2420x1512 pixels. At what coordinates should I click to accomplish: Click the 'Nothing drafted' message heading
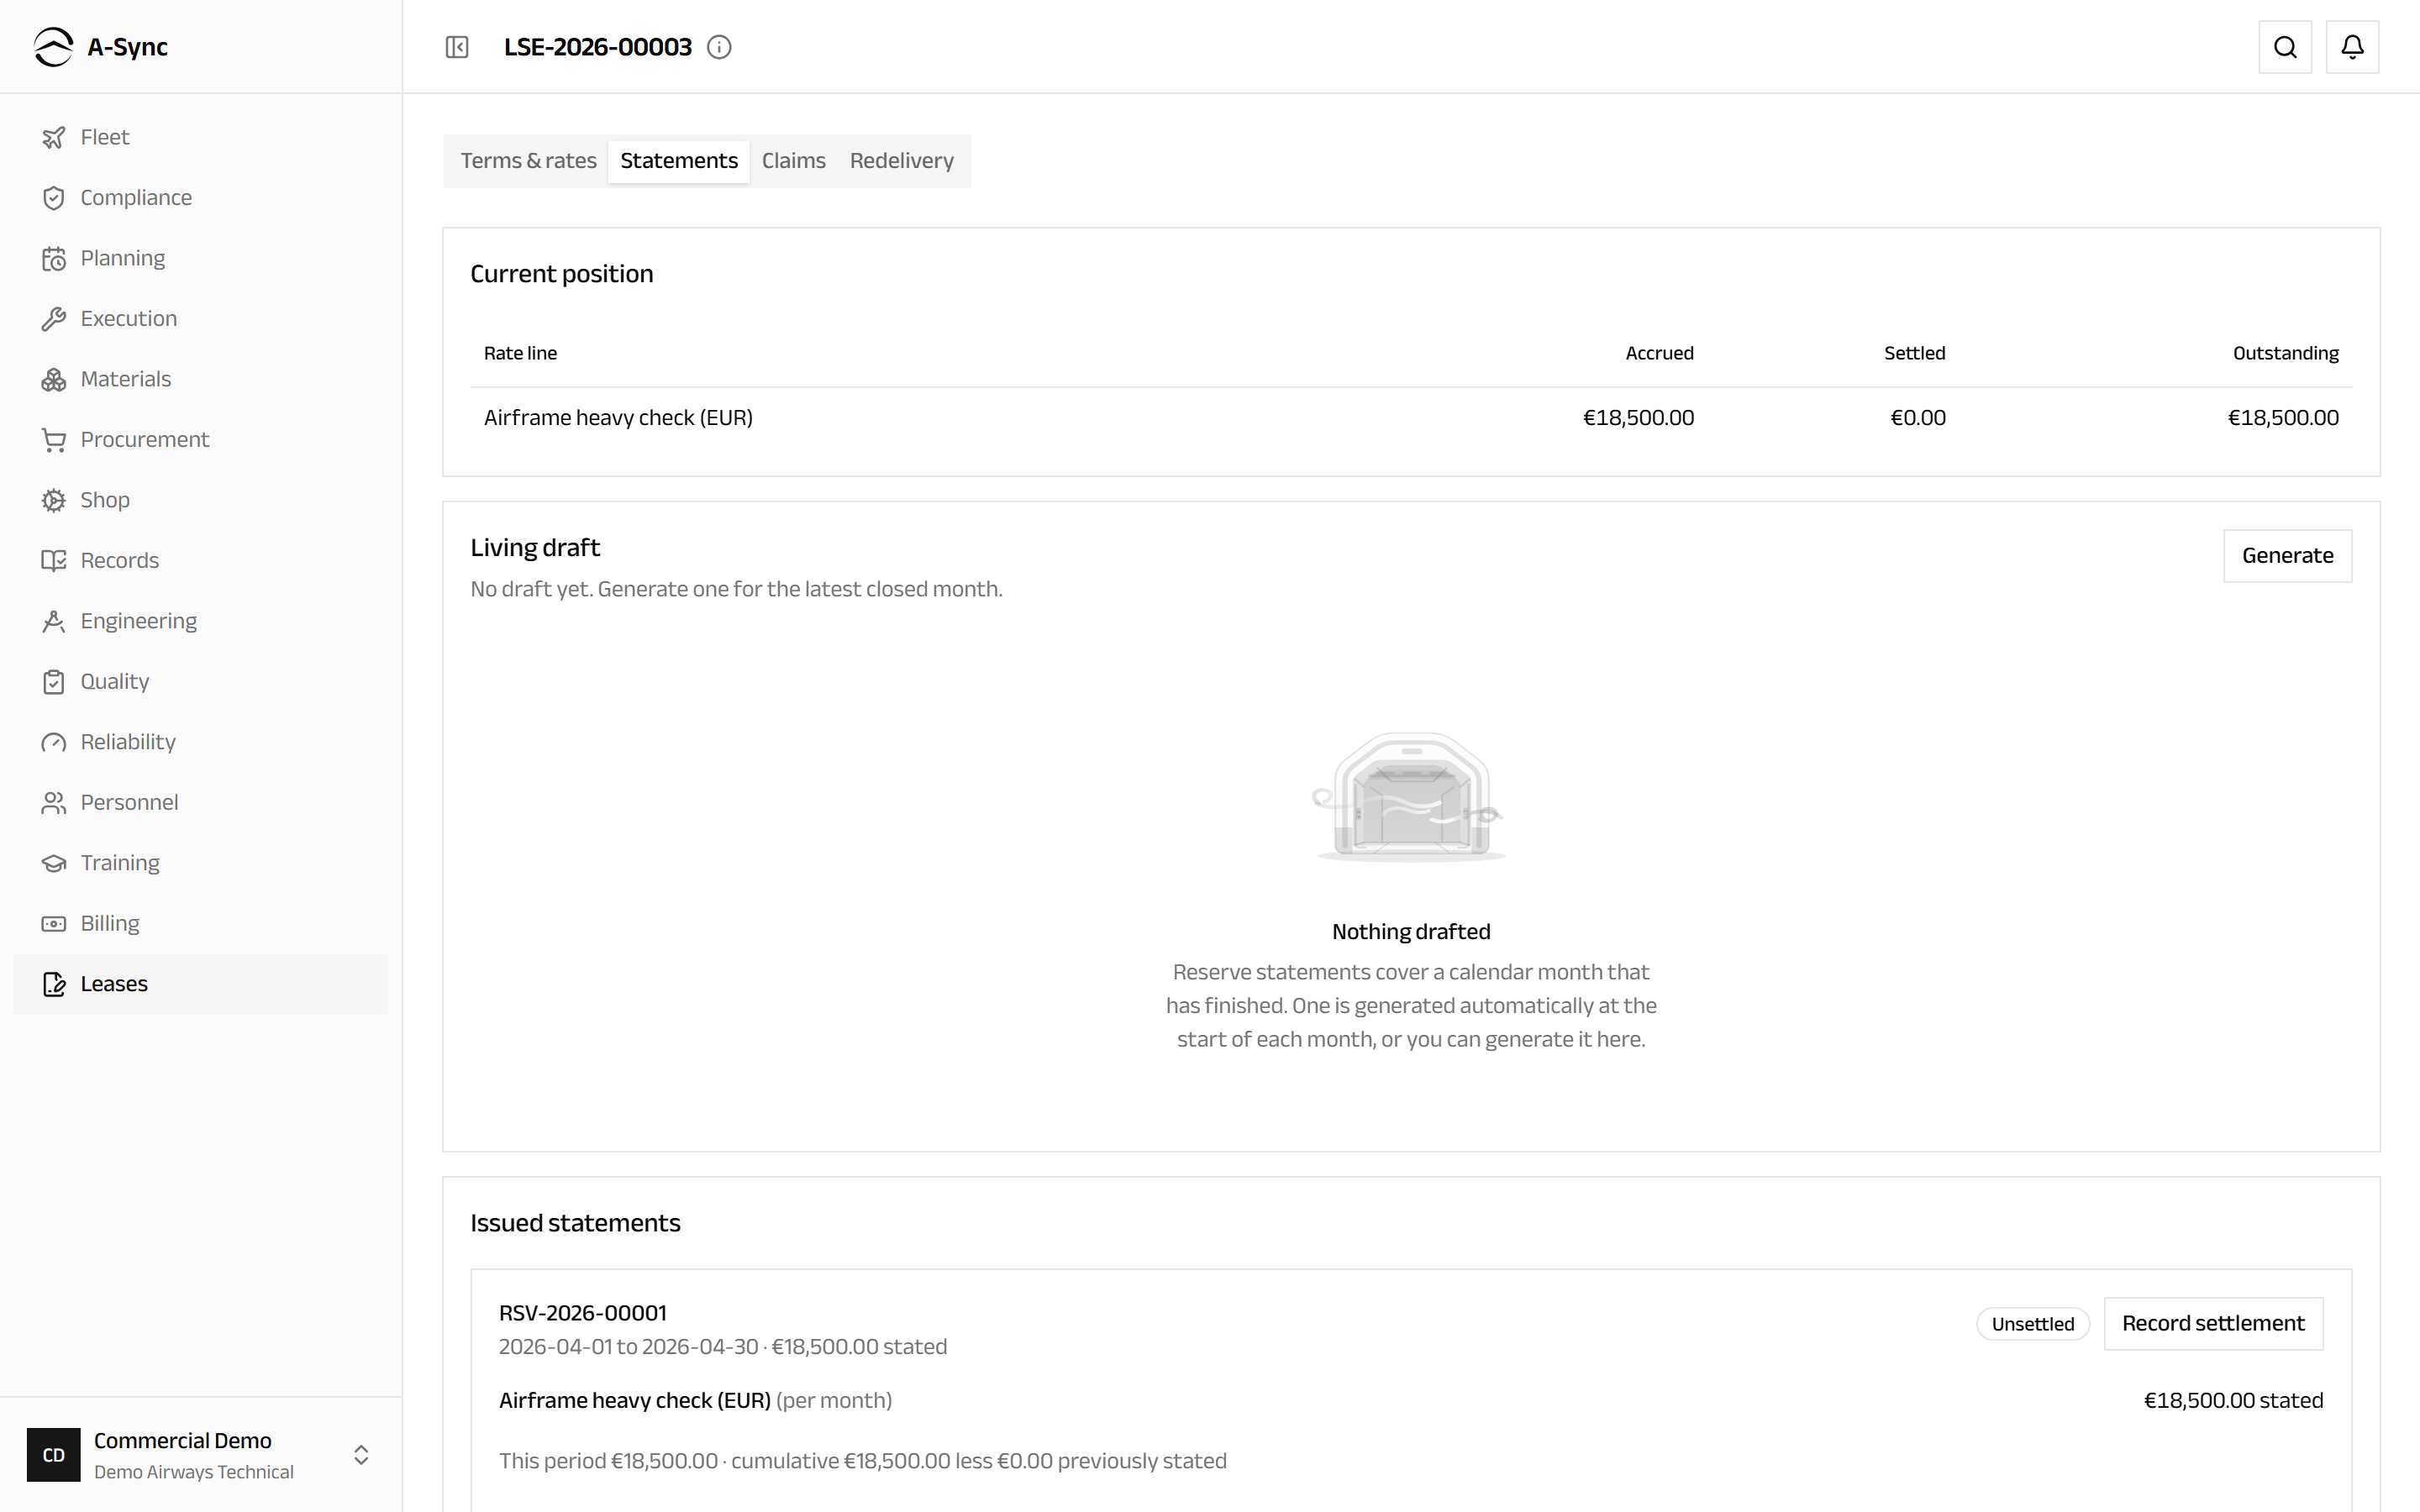[x=1411, y=932]
